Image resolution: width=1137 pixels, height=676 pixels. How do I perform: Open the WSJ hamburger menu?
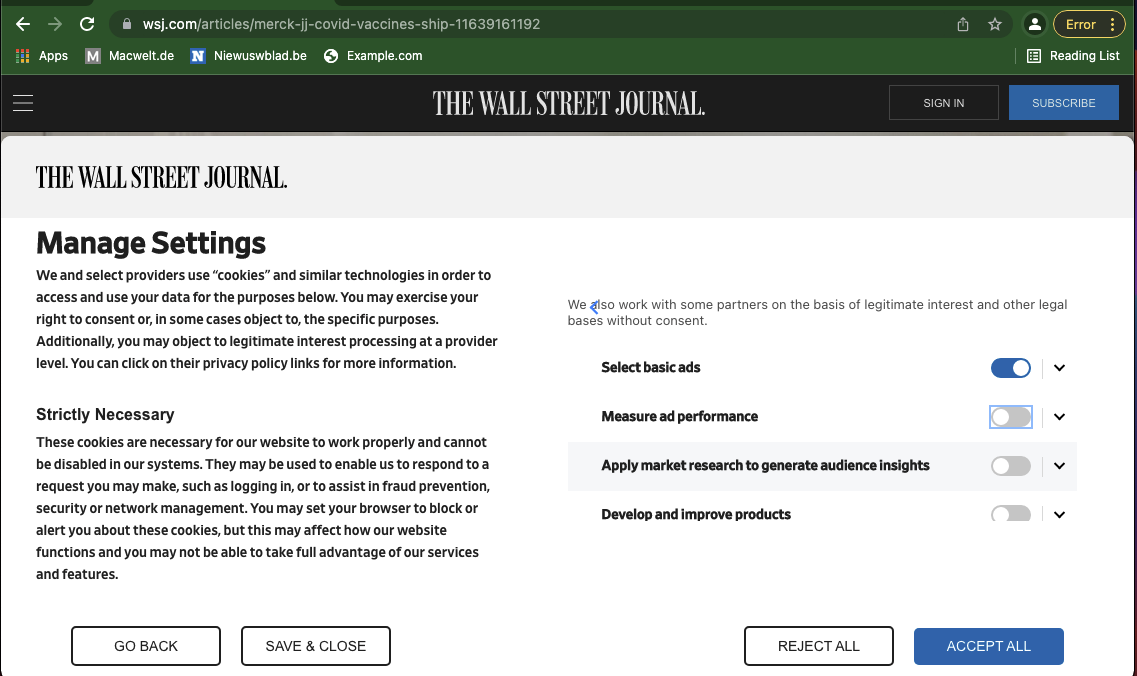pyautogui.click(x=23, y=103)
